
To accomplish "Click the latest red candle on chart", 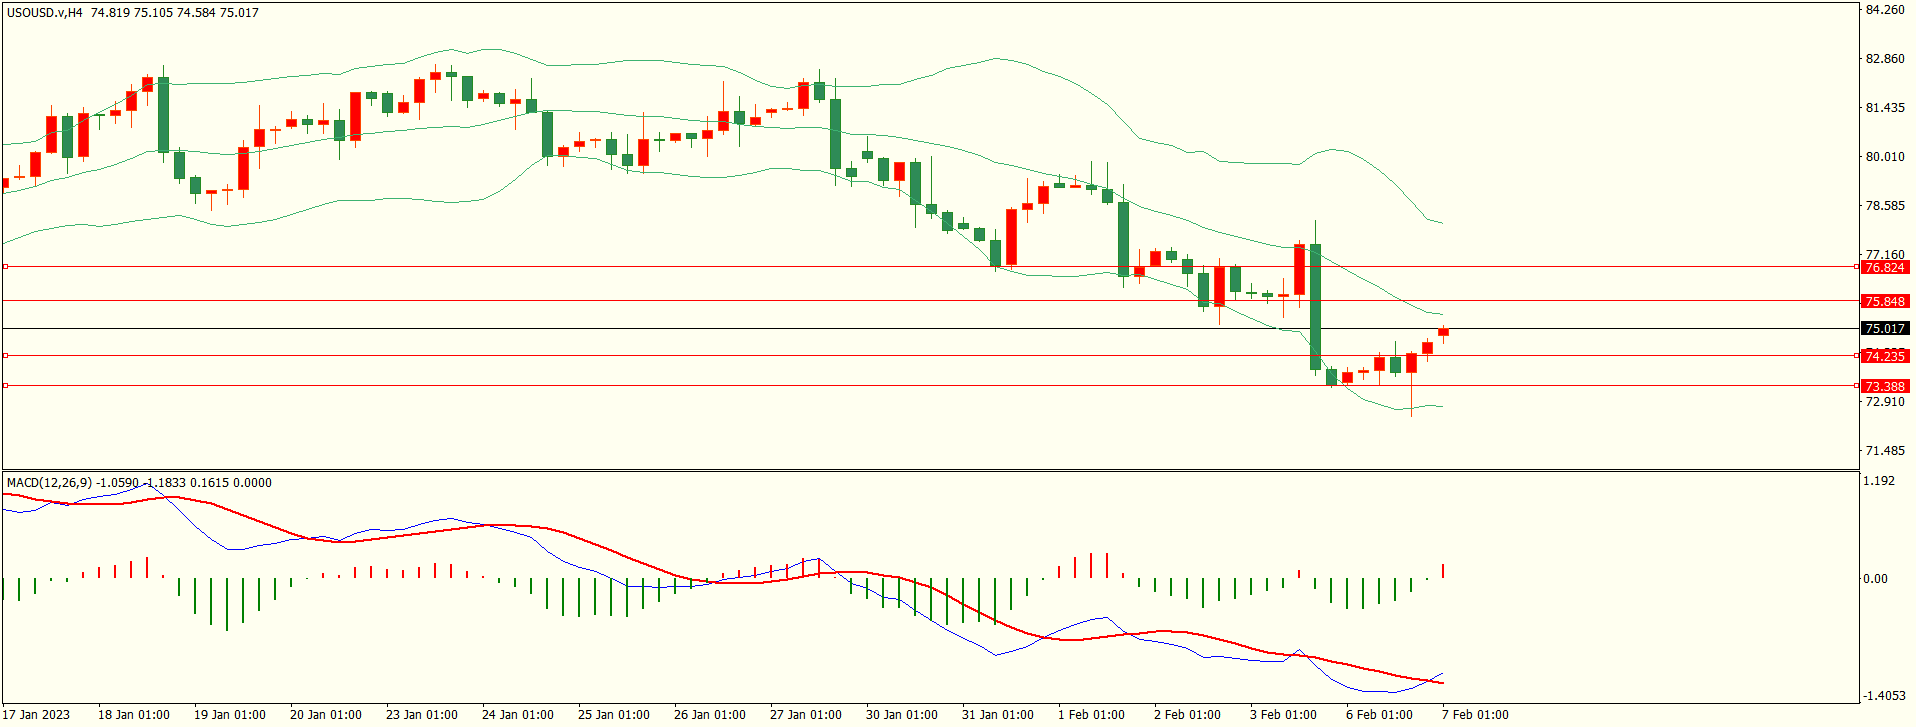I will click(x=1443, y=332).
